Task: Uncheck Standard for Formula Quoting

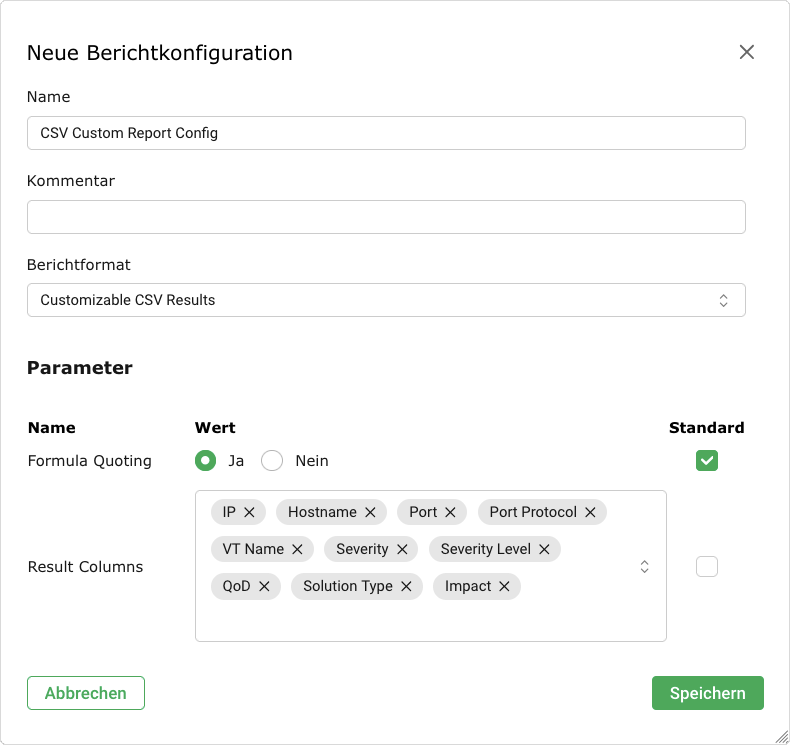Action: point(707,461)
